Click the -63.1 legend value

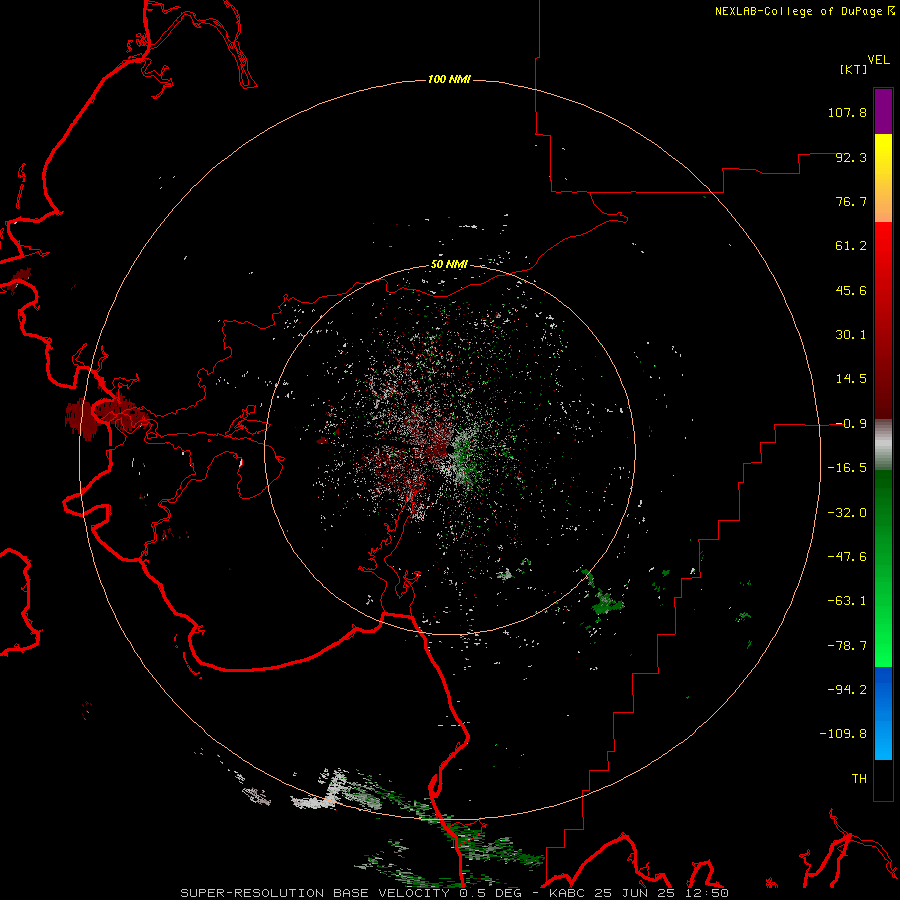coord(847,601)
